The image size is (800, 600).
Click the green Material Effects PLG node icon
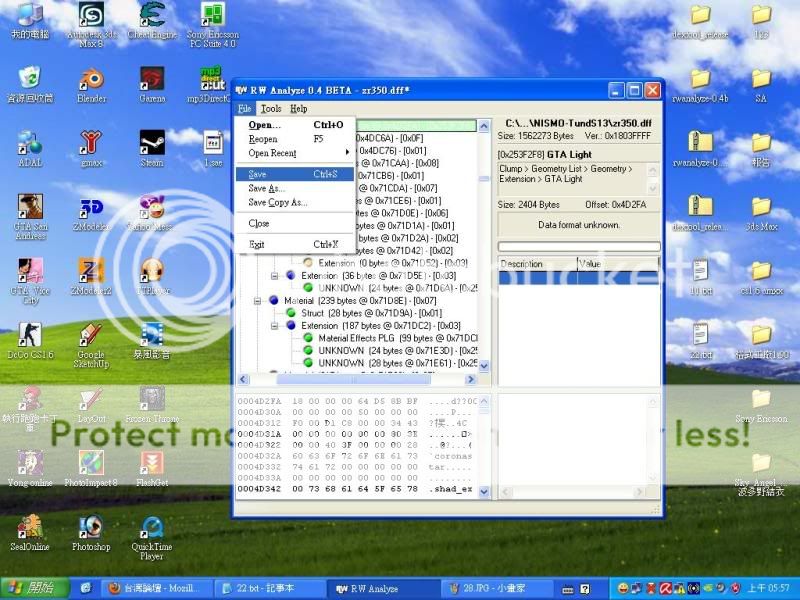point(309,338)
